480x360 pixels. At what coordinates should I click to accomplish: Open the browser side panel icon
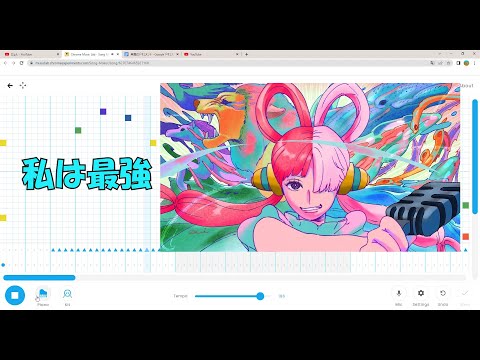[458, 63]
